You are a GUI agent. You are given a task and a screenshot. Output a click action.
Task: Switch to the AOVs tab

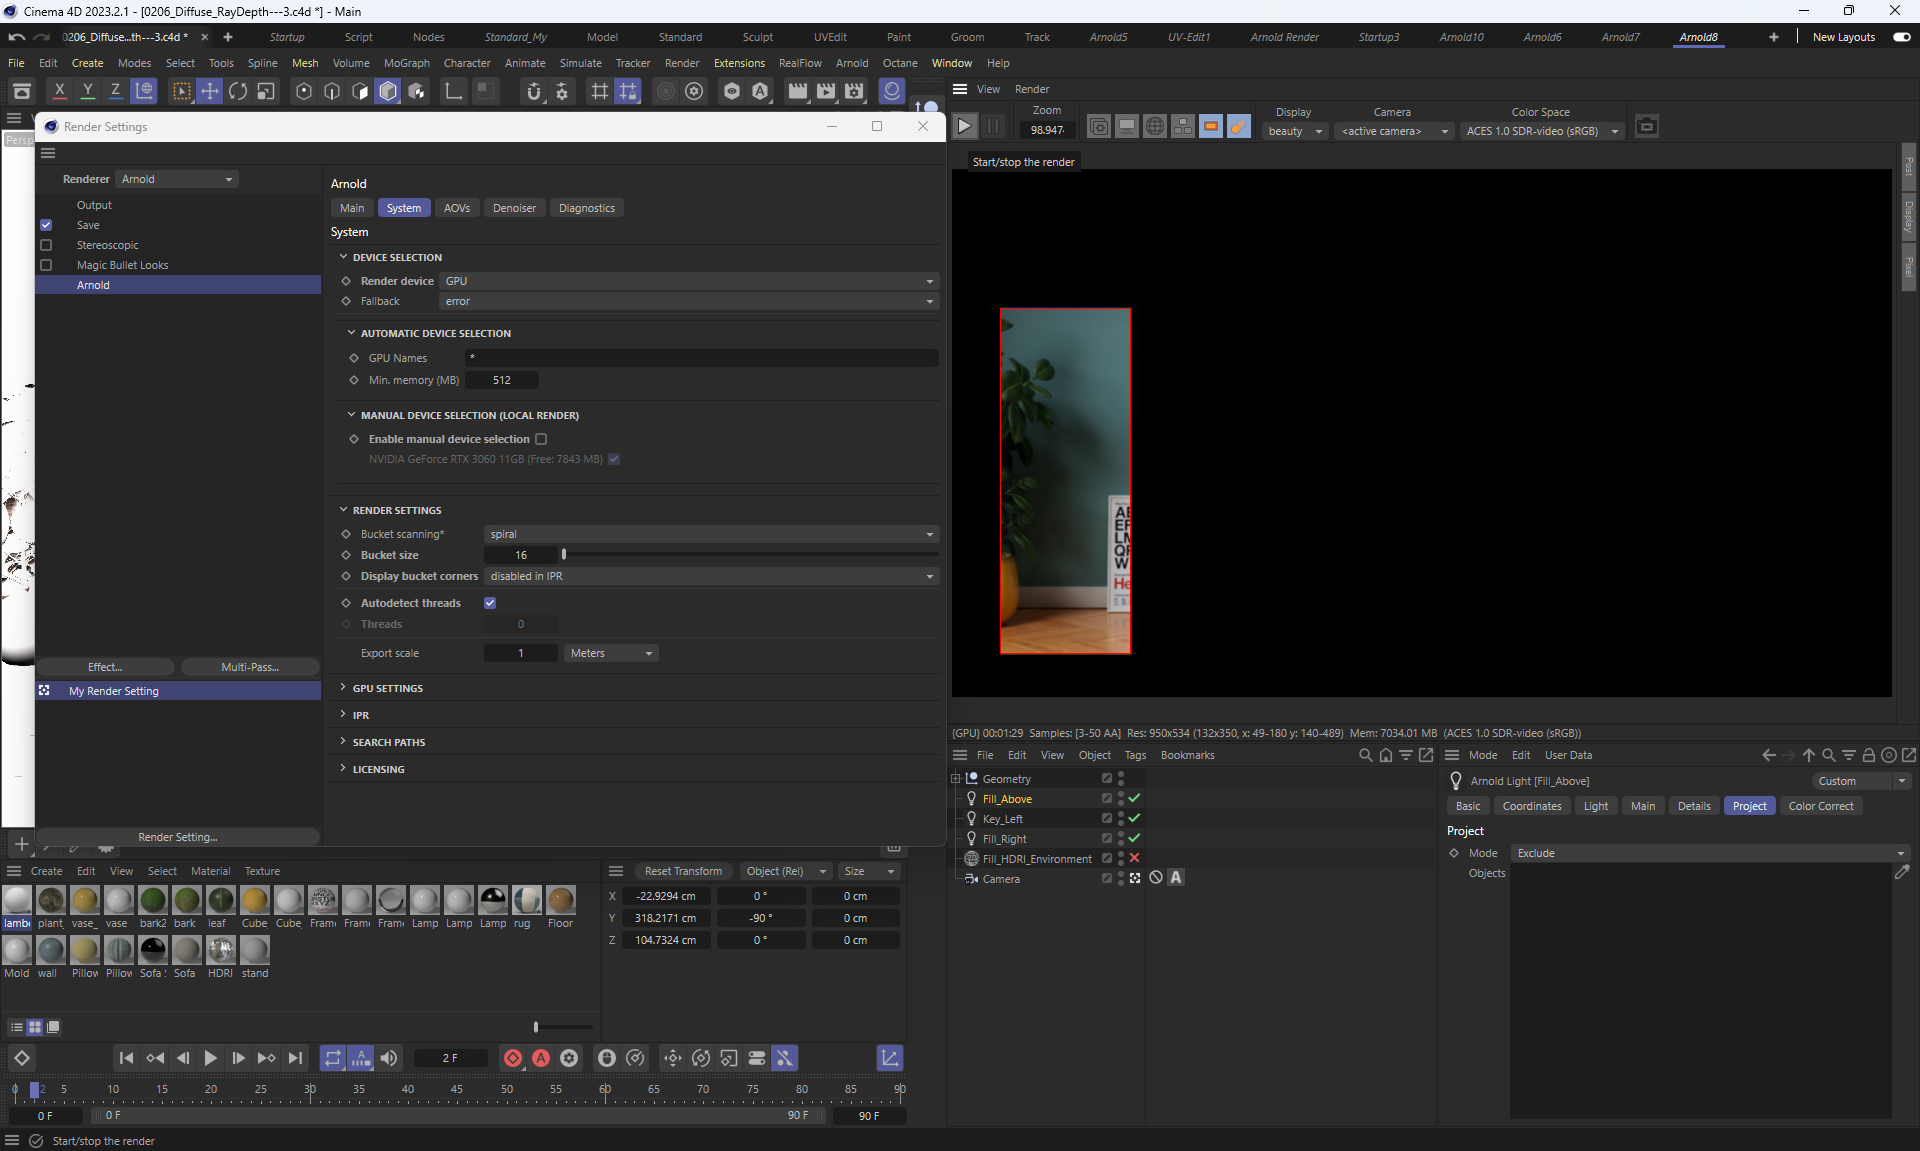(x=456, y=208)
